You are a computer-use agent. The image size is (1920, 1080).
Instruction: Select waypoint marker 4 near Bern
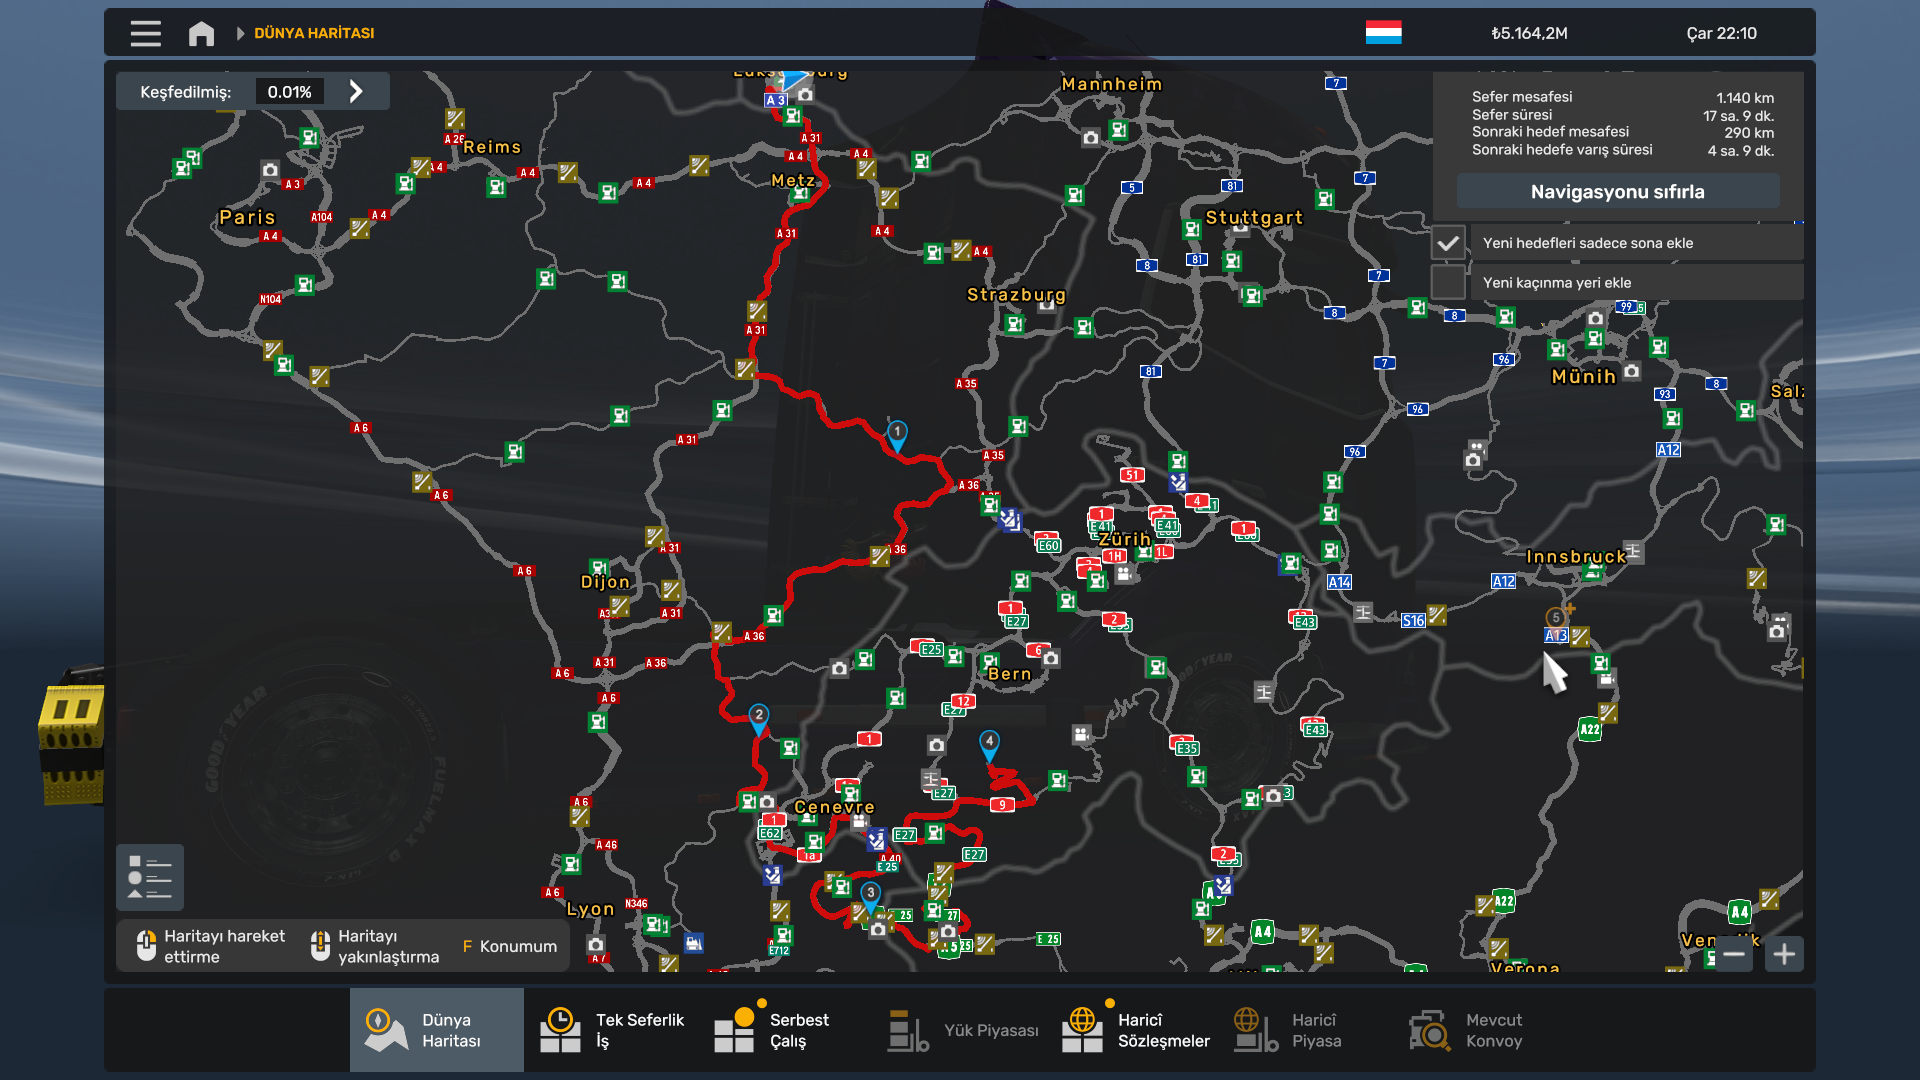pos(989,743)
